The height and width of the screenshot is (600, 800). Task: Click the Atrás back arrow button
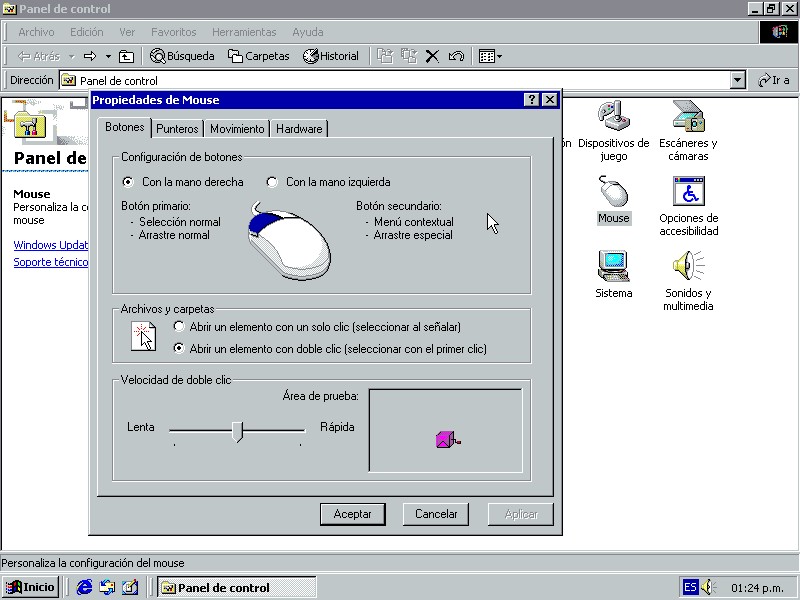tap(38, 56)
